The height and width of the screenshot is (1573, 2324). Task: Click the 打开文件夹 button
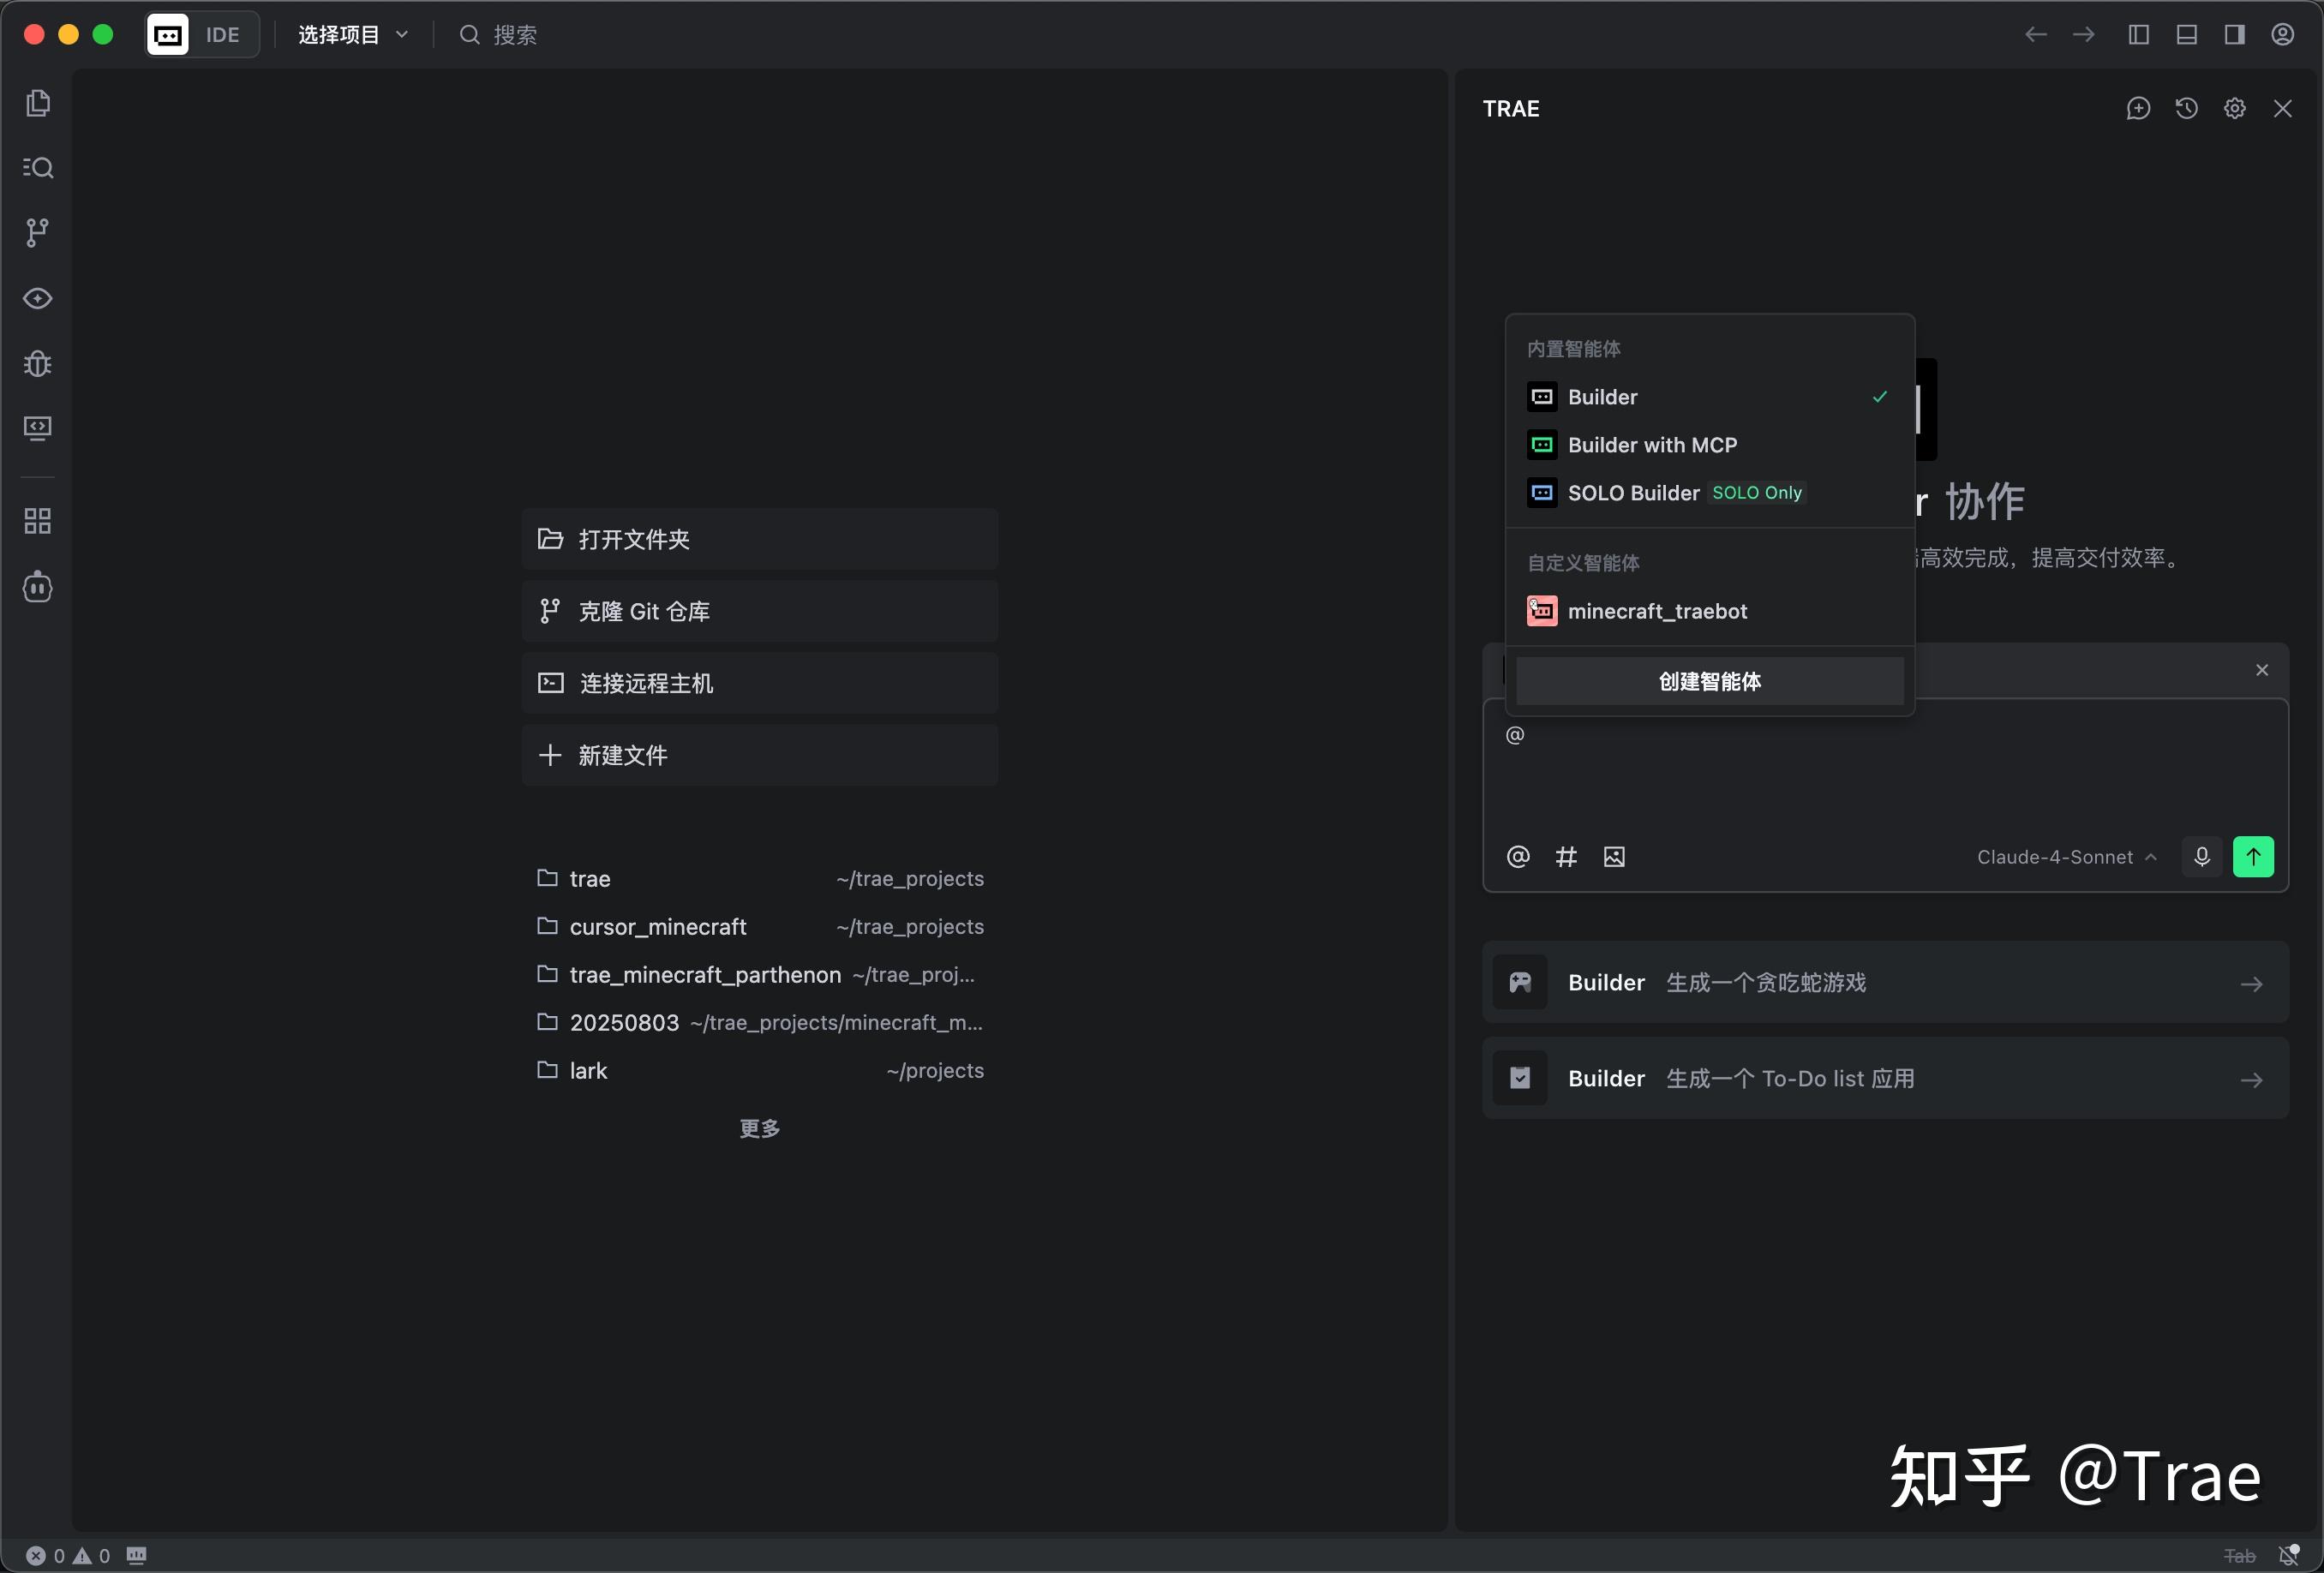[x=759, y=539]
